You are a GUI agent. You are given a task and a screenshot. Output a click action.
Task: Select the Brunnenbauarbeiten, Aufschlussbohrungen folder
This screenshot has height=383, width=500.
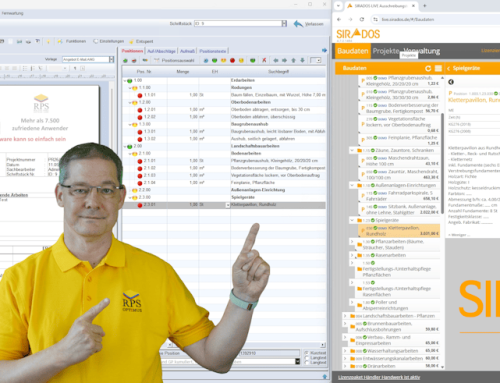(392, 326)
